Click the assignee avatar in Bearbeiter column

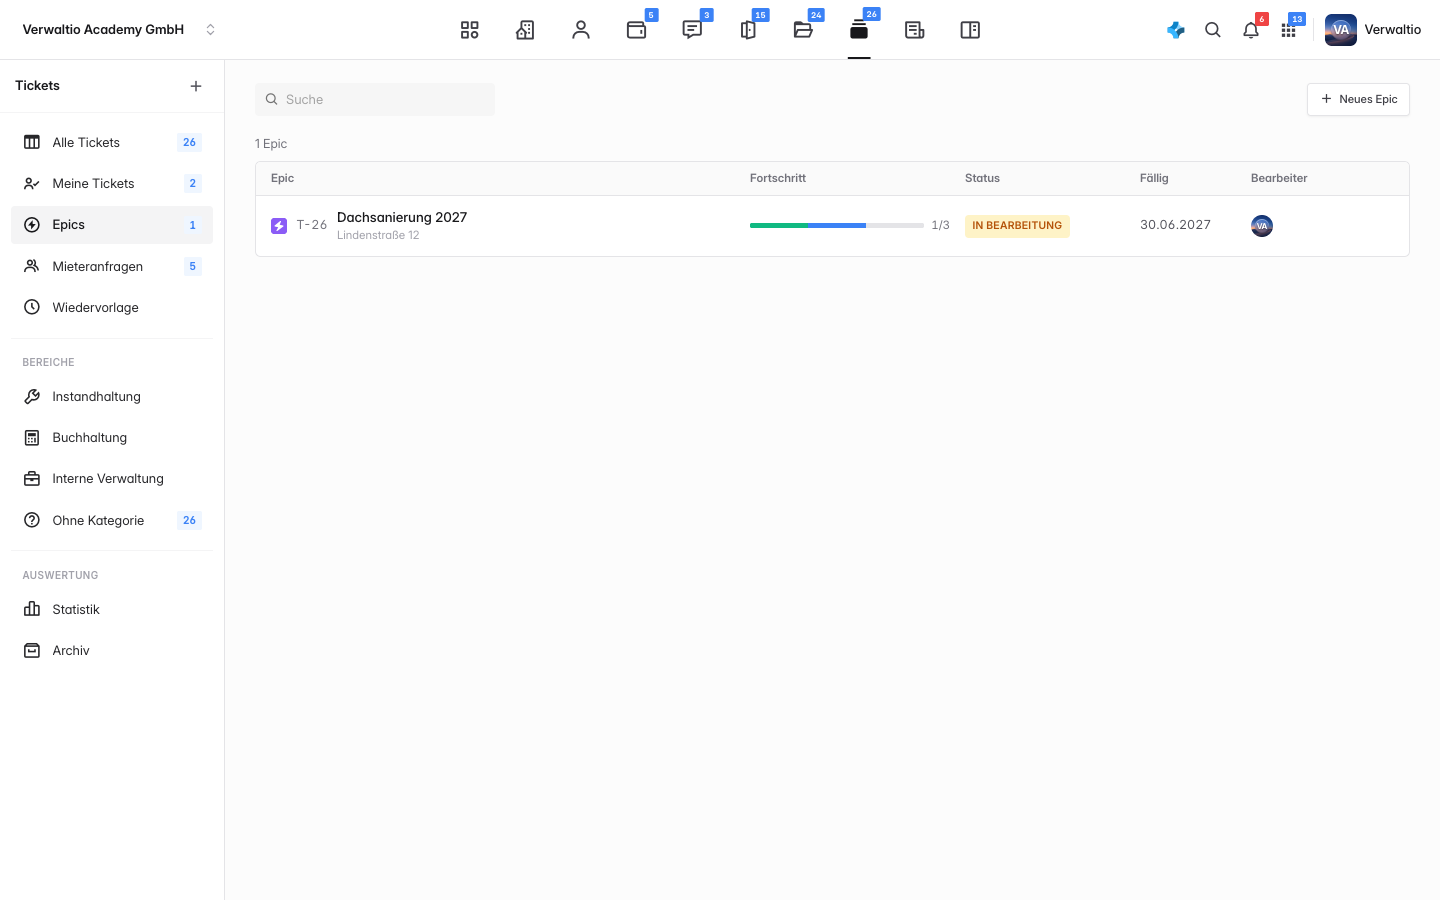[x=1262, y=226]
